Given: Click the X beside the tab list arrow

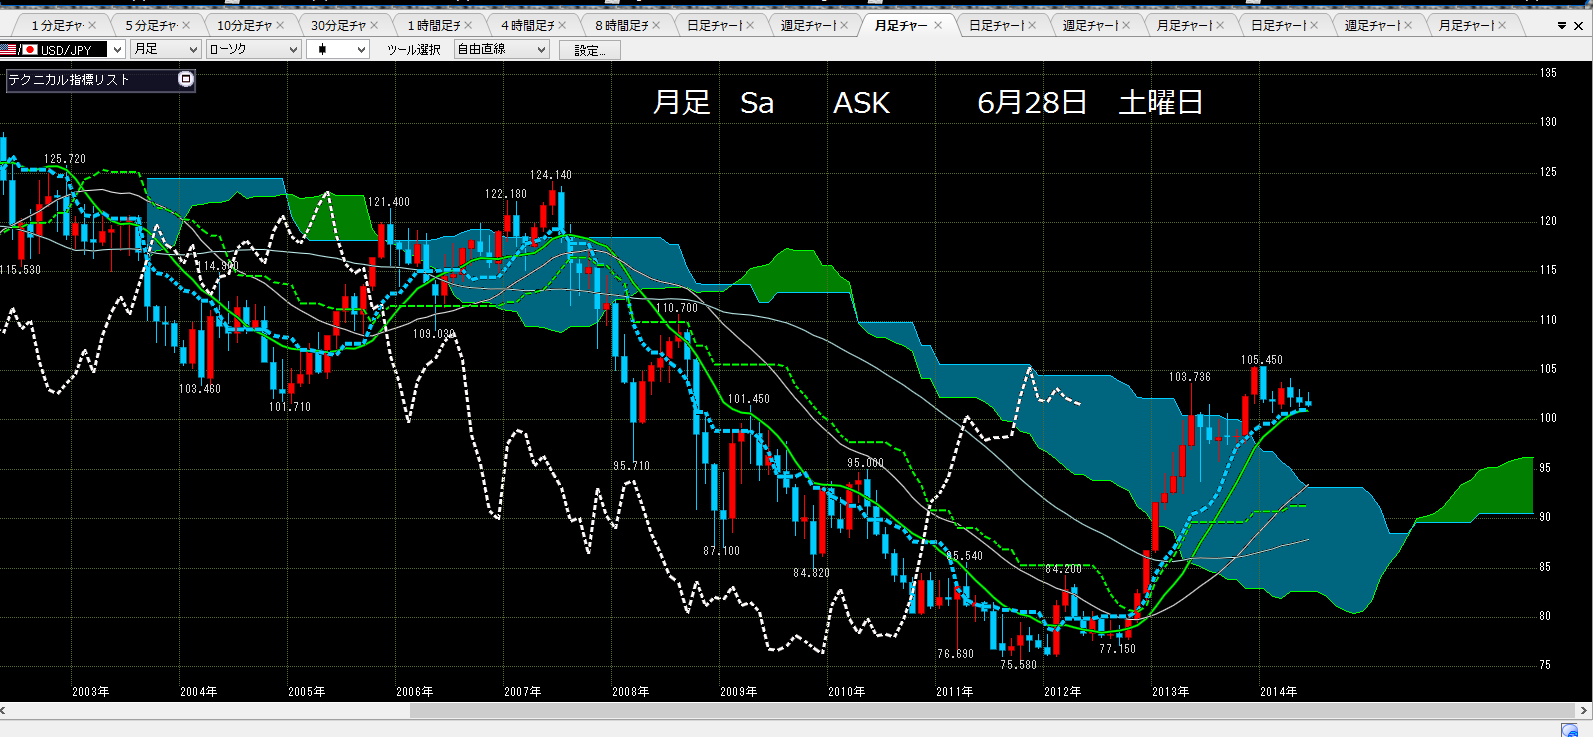Looking at the screenshot, I should 1579,26.
